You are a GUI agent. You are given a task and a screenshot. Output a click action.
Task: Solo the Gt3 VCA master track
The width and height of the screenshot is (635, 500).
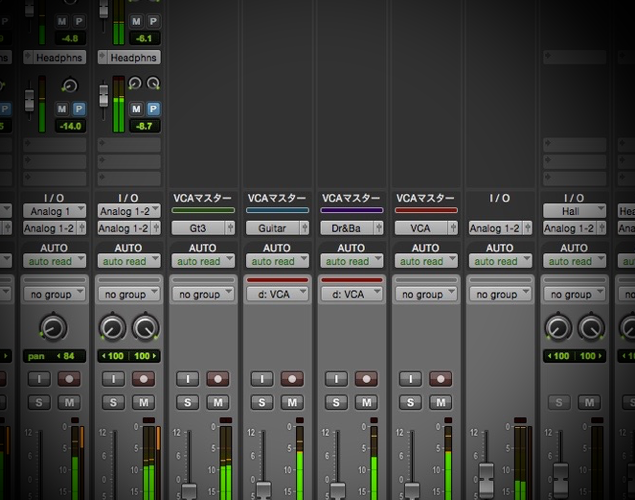[x=188, y=402]
